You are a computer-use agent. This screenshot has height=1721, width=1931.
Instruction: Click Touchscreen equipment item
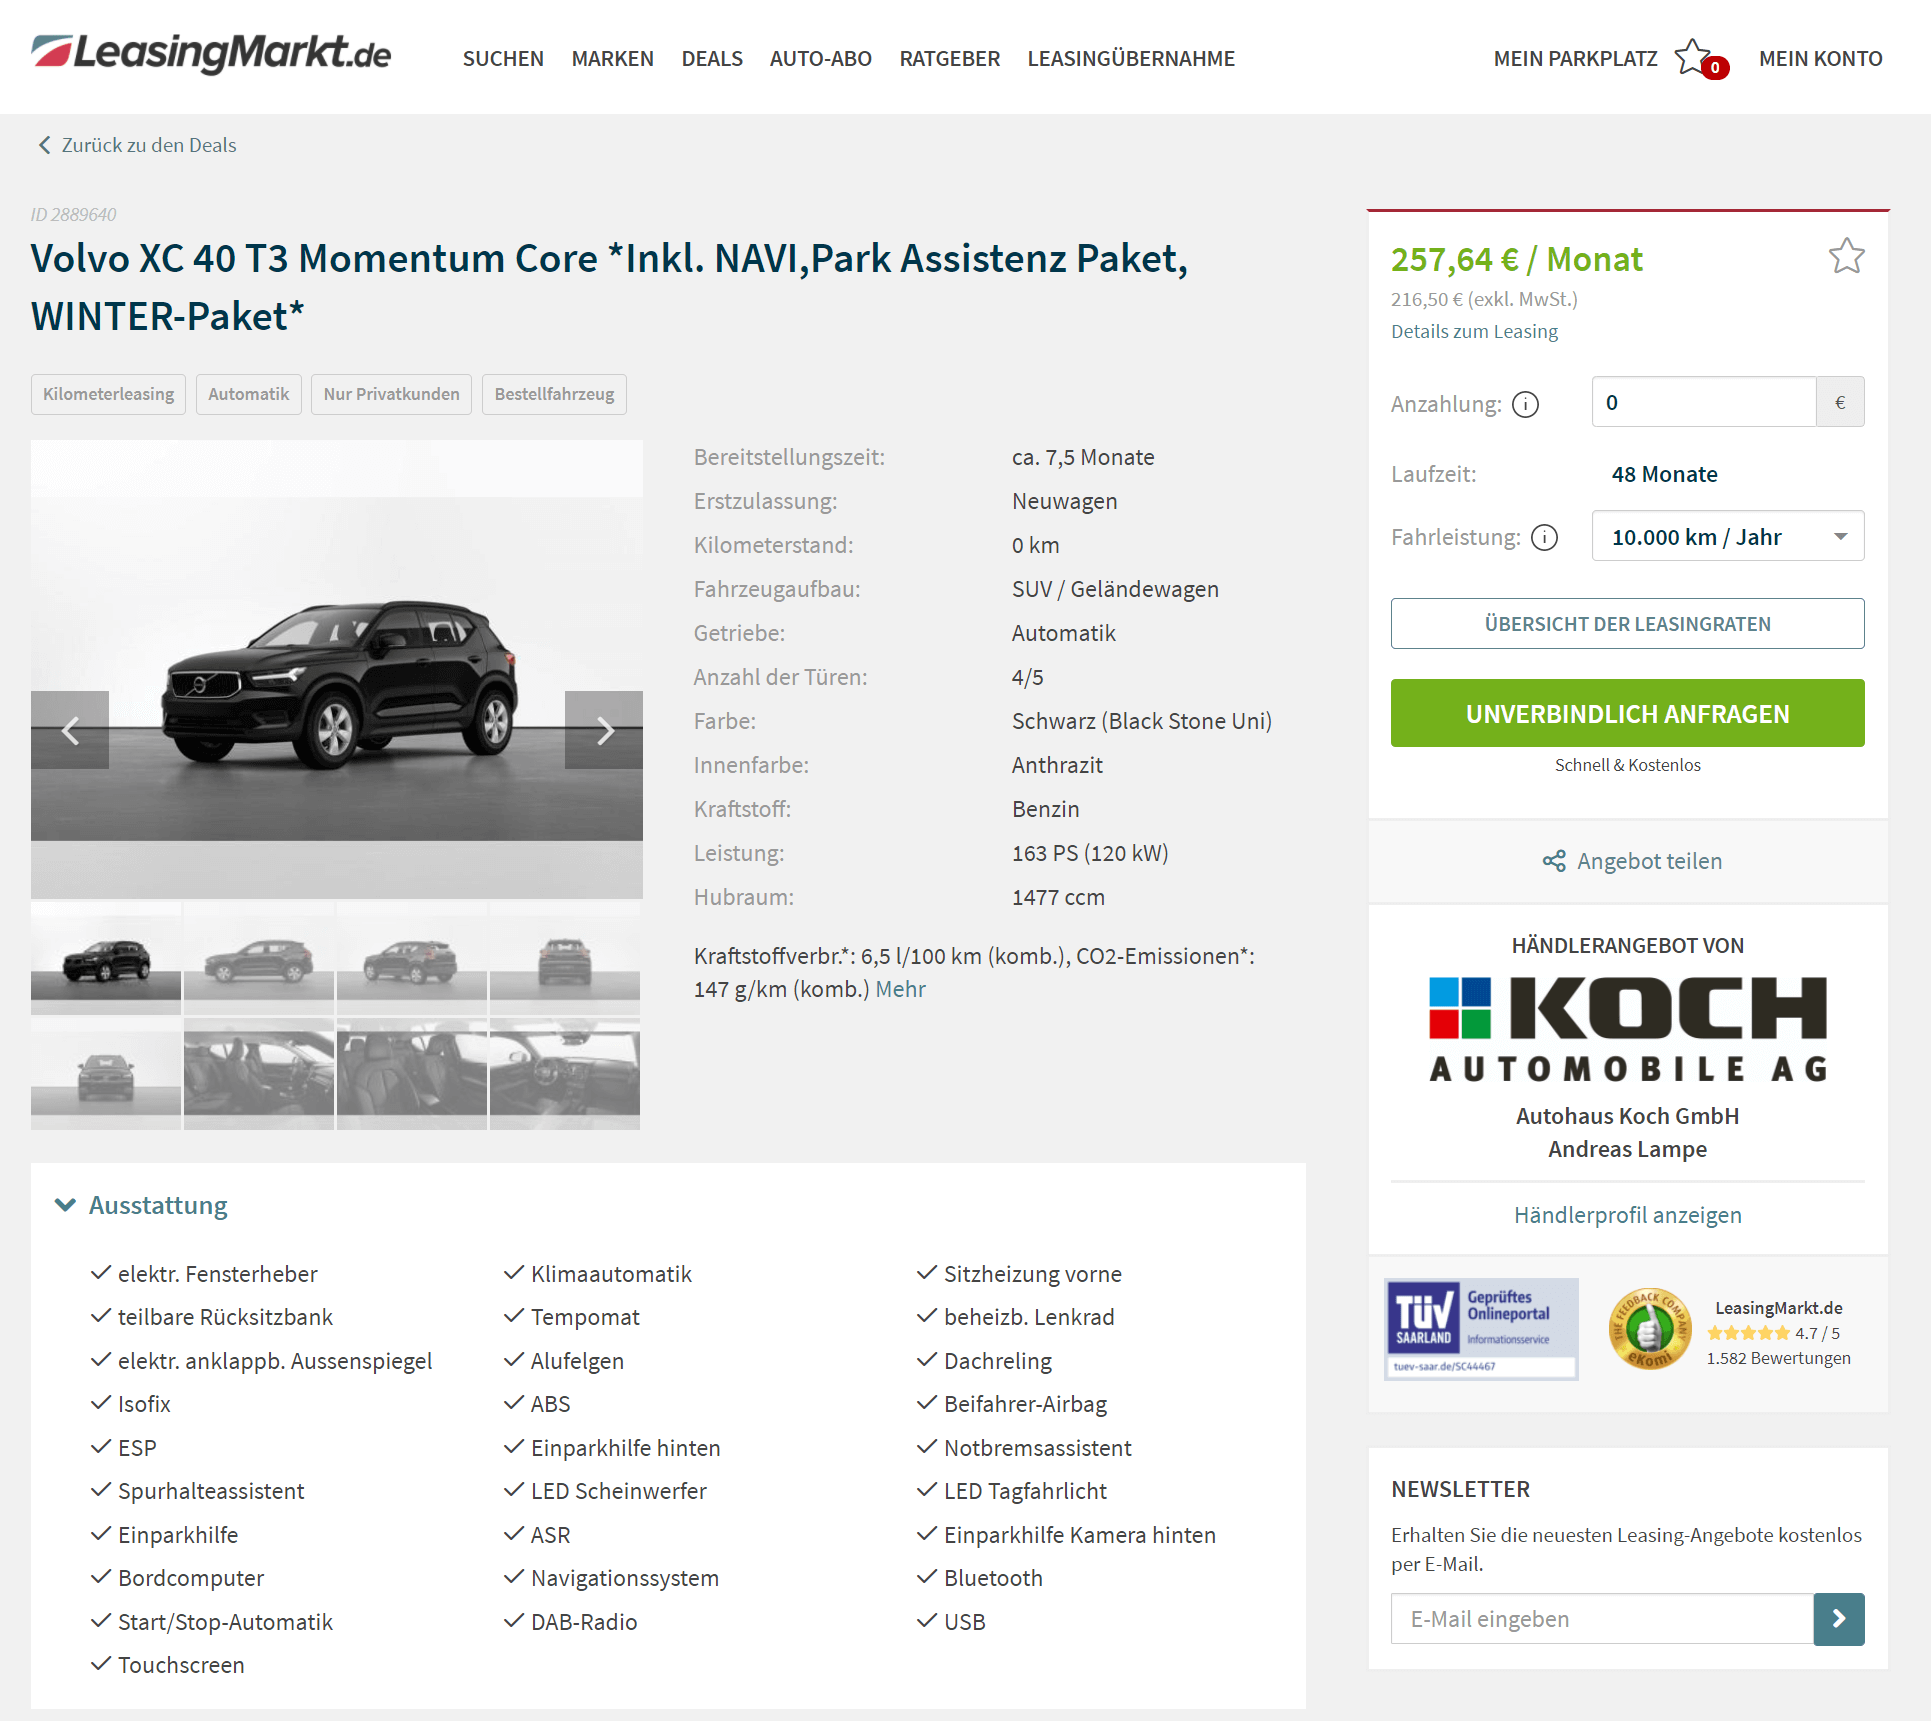click(181, 1665)
